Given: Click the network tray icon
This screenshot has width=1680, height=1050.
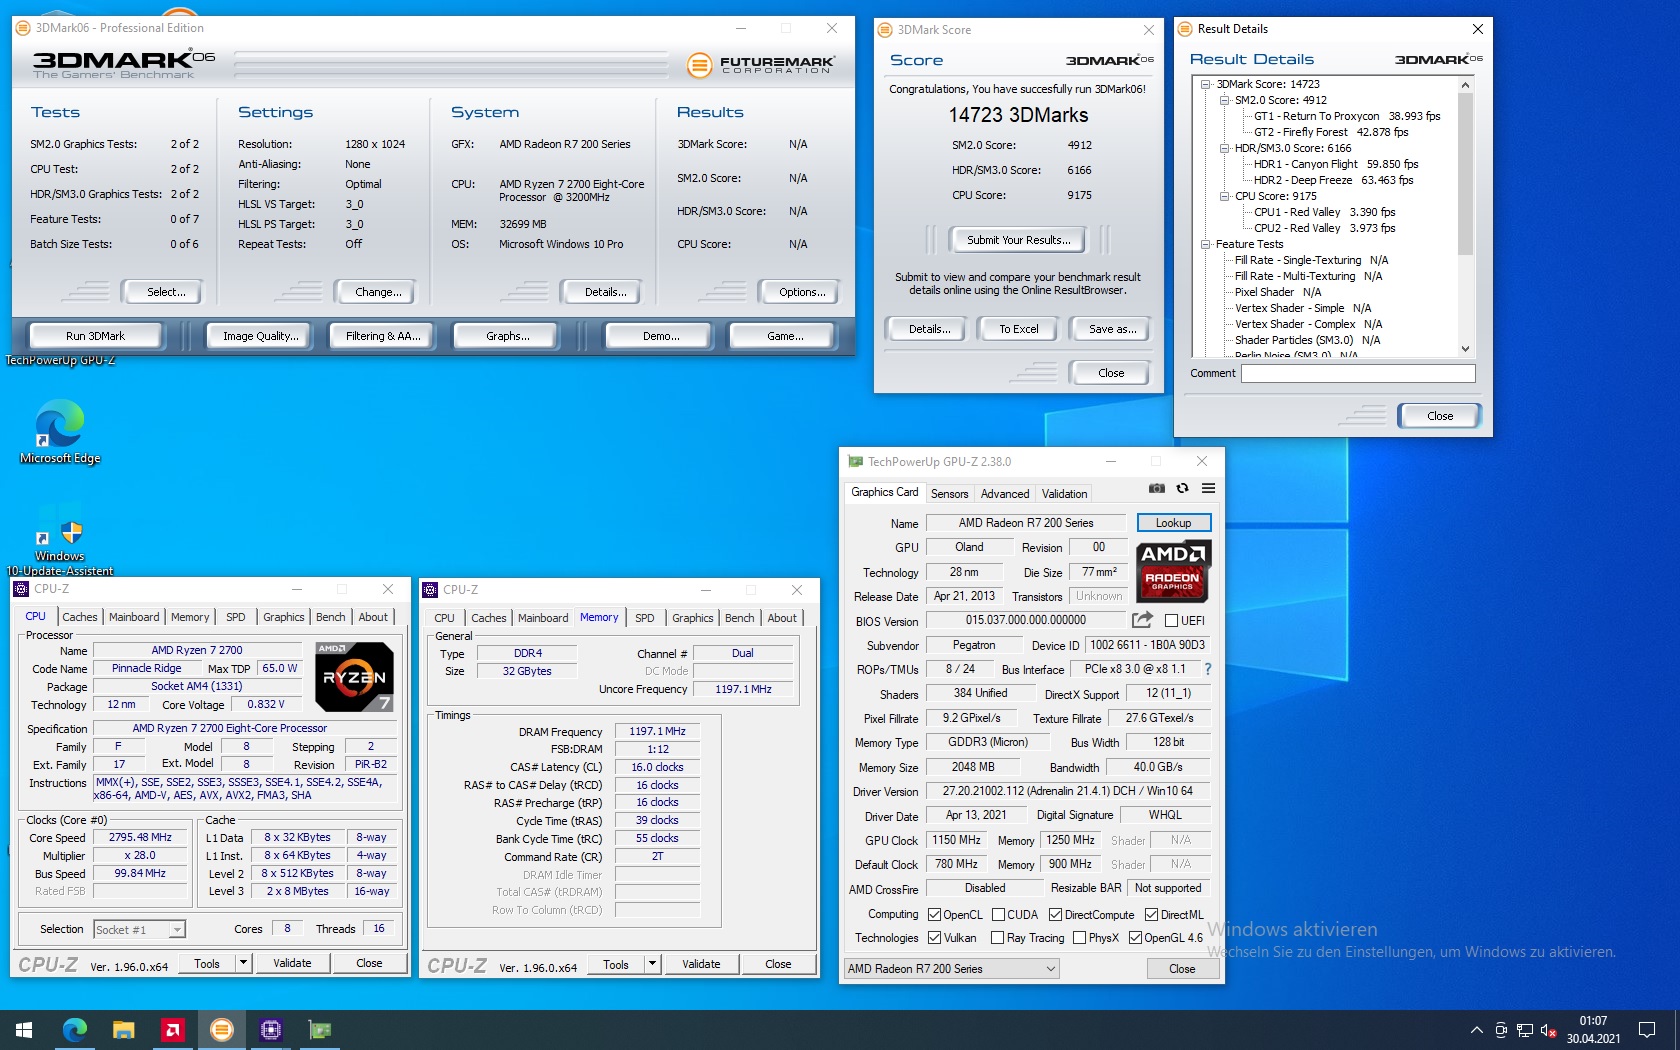Looking at the screenshot, I should (x=1525, y=1030).
